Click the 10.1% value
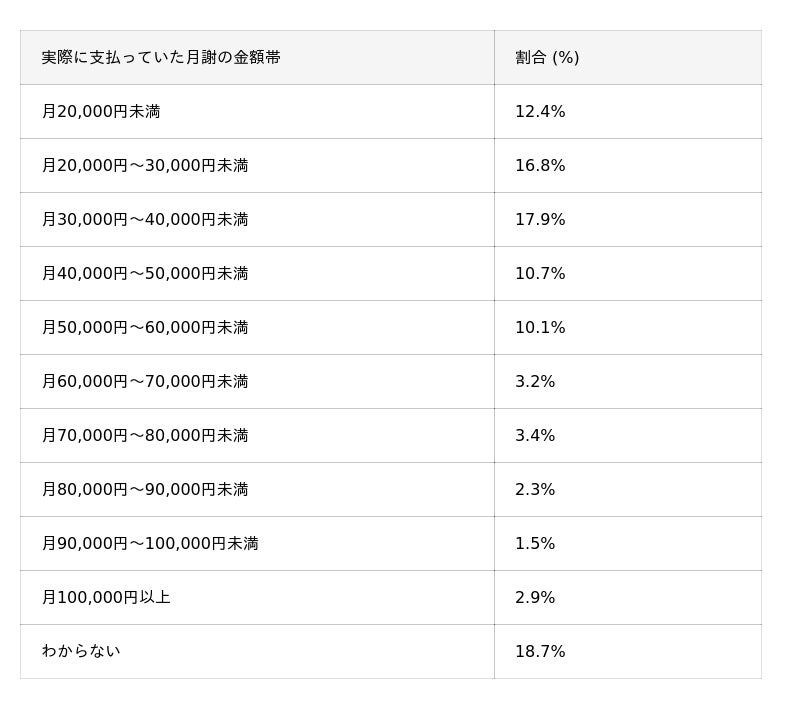This screenshot has width=800, height=709. [x=540, y=328]
